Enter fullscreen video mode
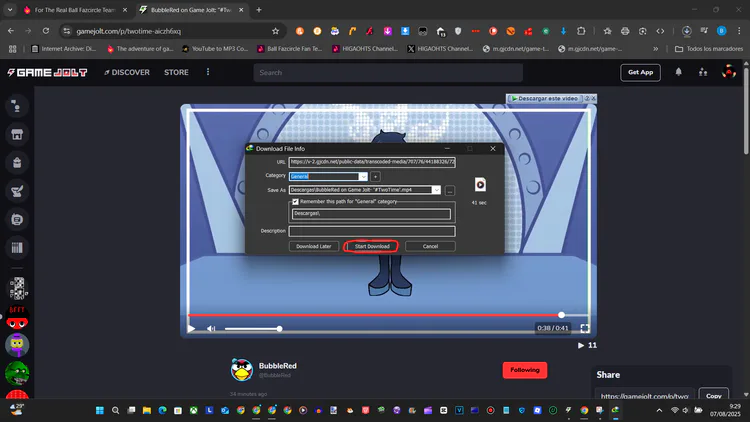Image resolution: width=750 pixels, height=422 pixels. coord(585,328)
